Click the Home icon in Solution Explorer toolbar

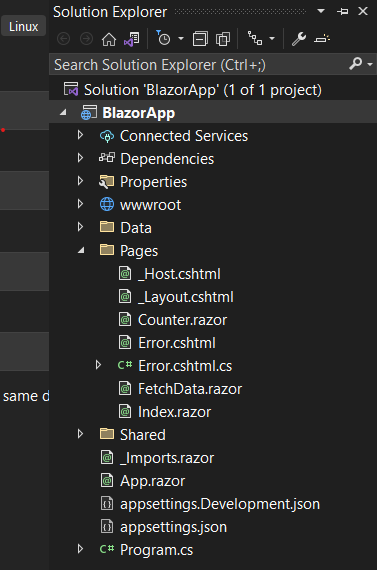coord(109,39)
